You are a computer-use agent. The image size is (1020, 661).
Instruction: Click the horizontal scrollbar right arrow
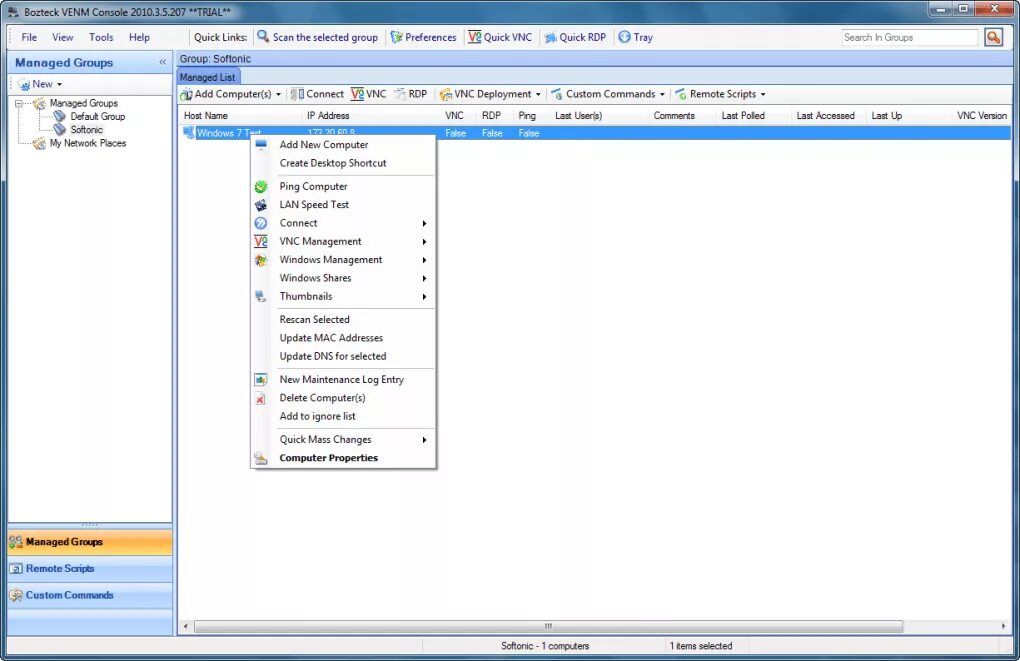coord(1004,626)
